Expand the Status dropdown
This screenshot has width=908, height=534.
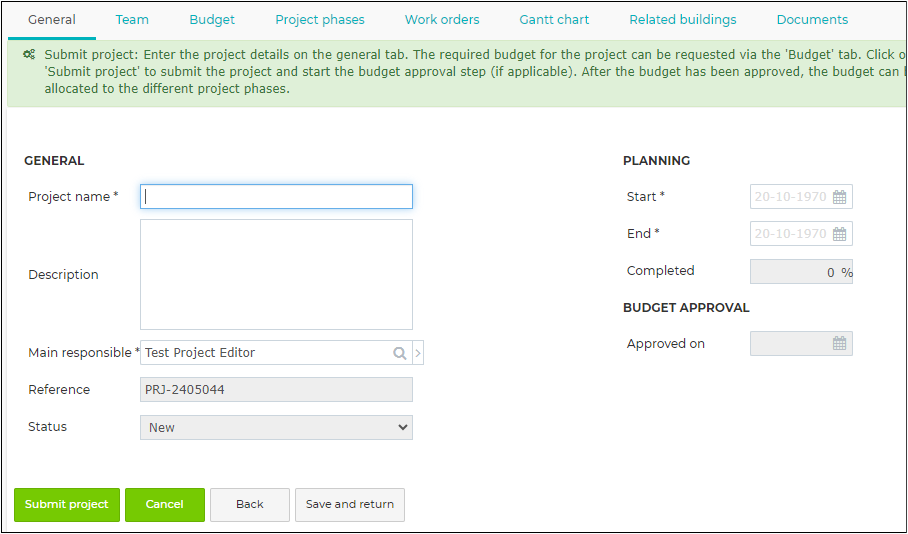[x=276, y=427]
